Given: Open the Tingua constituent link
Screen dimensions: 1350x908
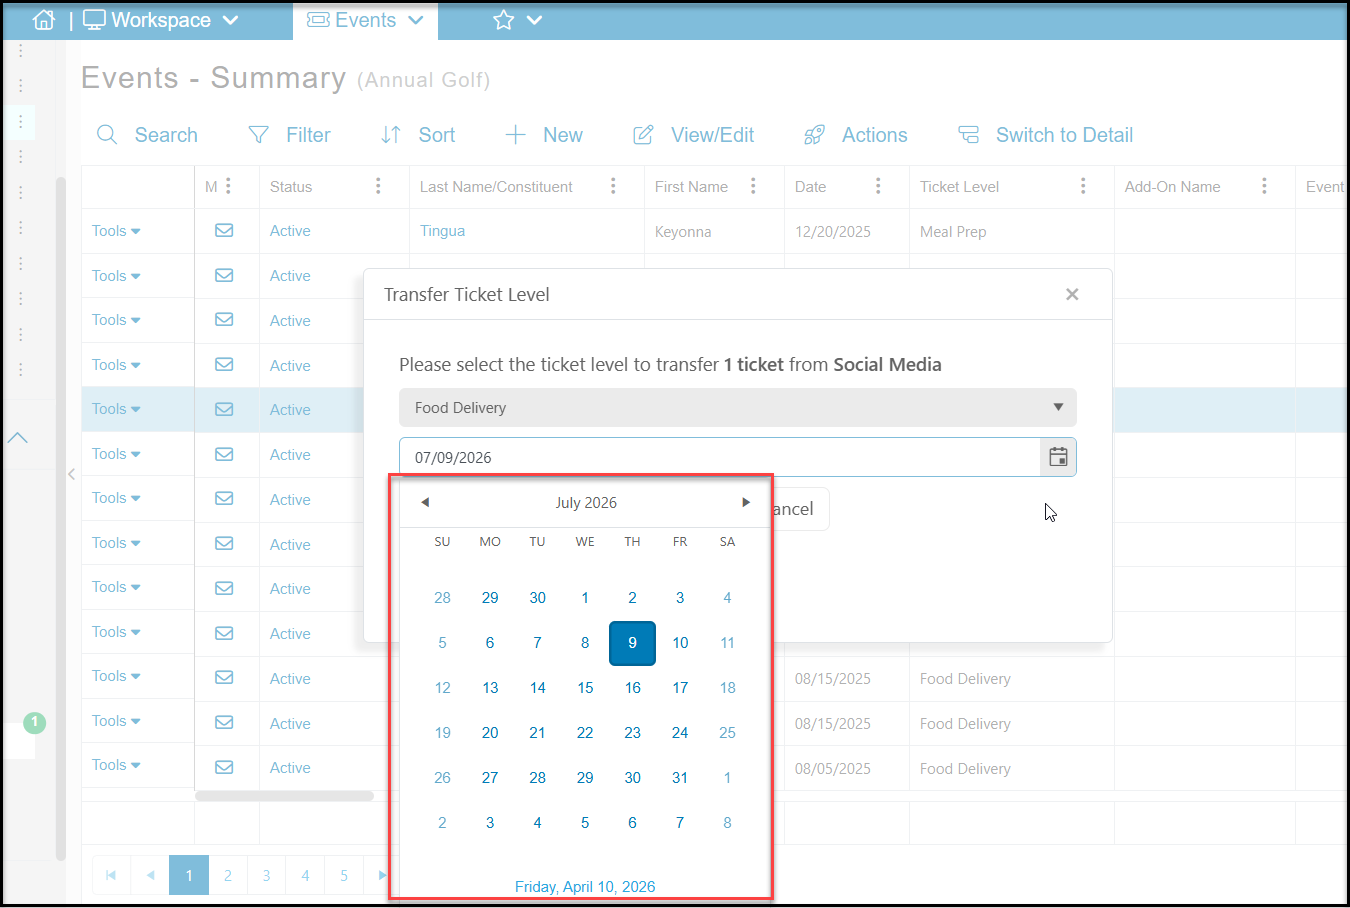Looking at the screenshot, I should tap(442, 231).
